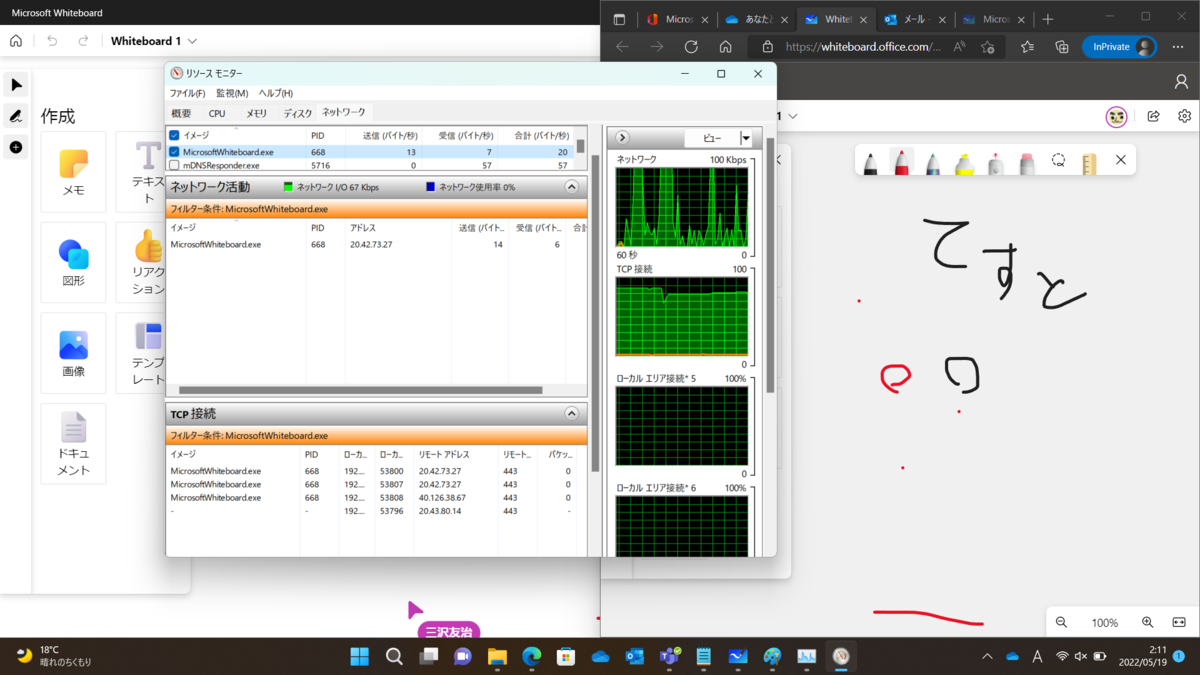
Task: Click the vertical scrollbar of graph pane
Action: 770,265
